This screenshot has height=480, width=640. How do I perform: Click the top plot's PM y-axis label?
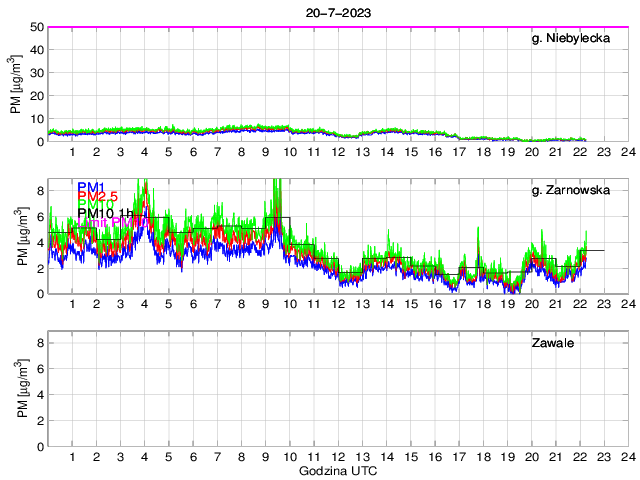click(x=15, y=83)
